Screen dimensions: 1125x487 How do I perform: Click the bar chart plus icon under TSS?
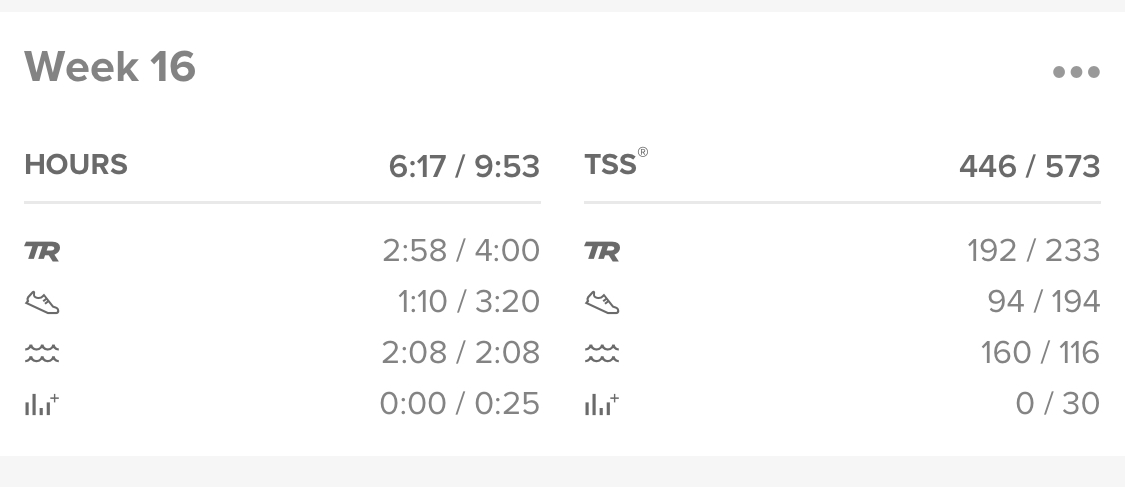coord(601,404)
